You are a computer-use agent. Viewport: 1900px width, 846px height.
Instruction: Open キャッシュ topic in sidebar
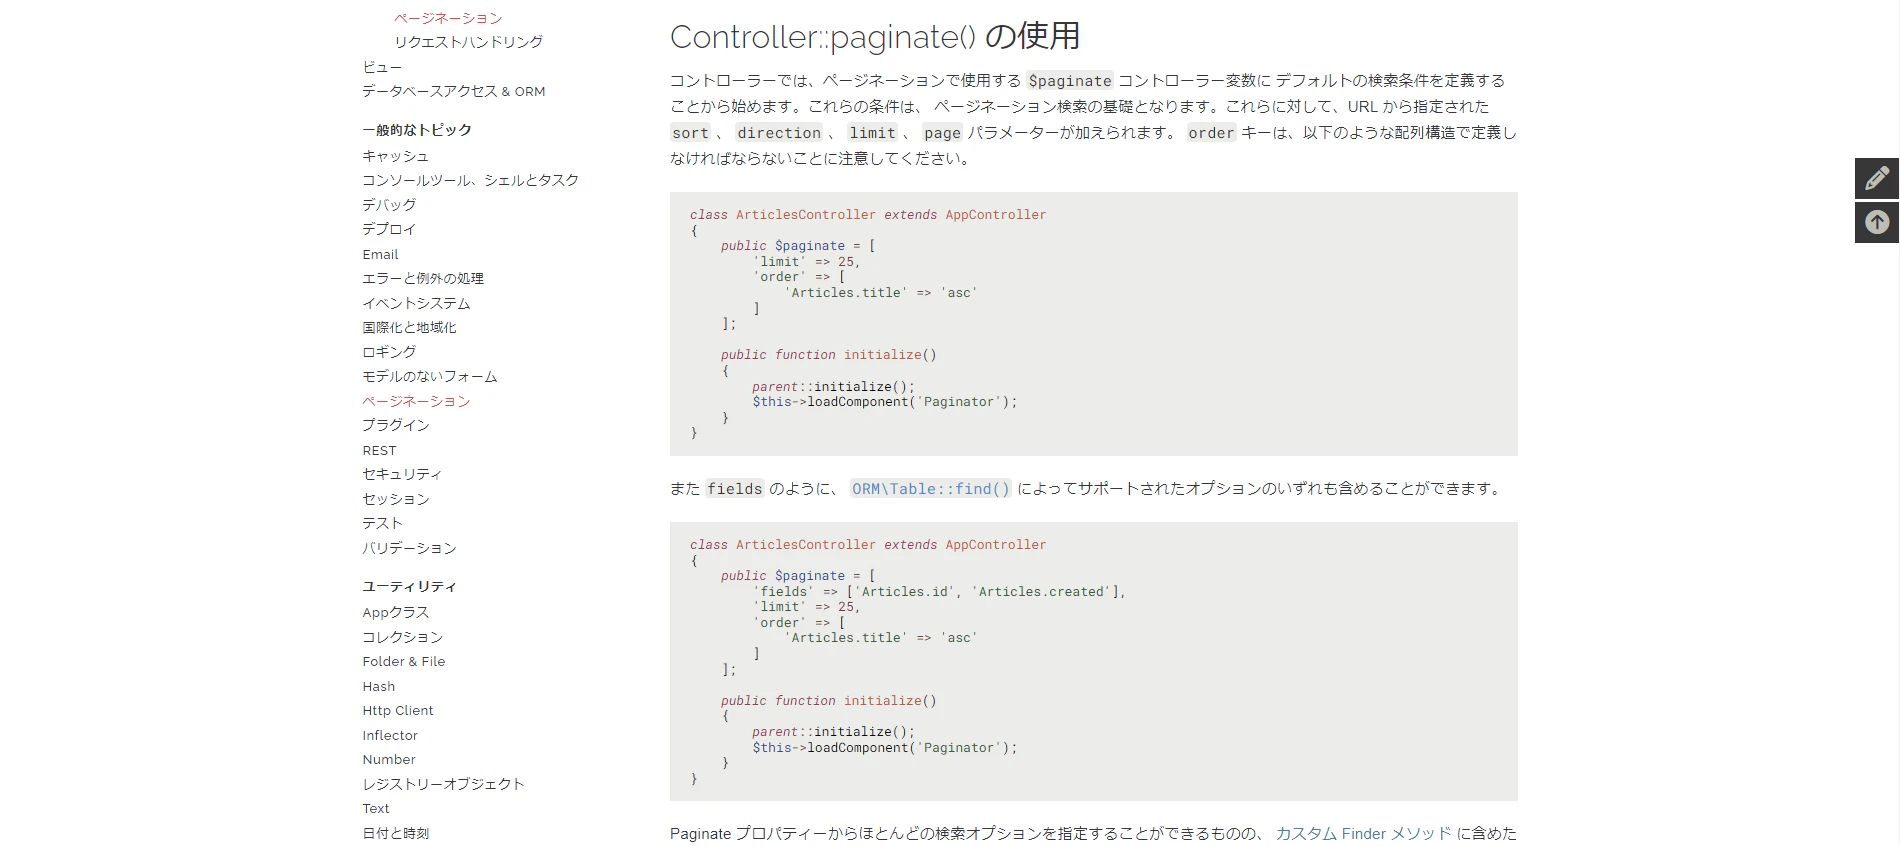tap(395, 156)
